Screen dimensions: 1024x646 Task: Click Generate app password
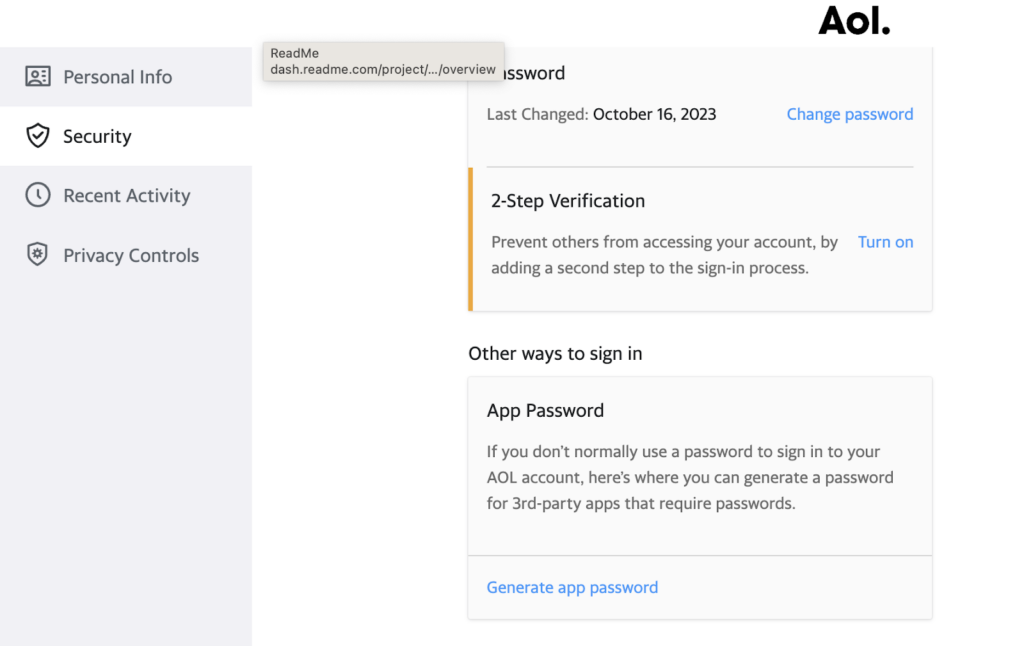pos(572,587)
